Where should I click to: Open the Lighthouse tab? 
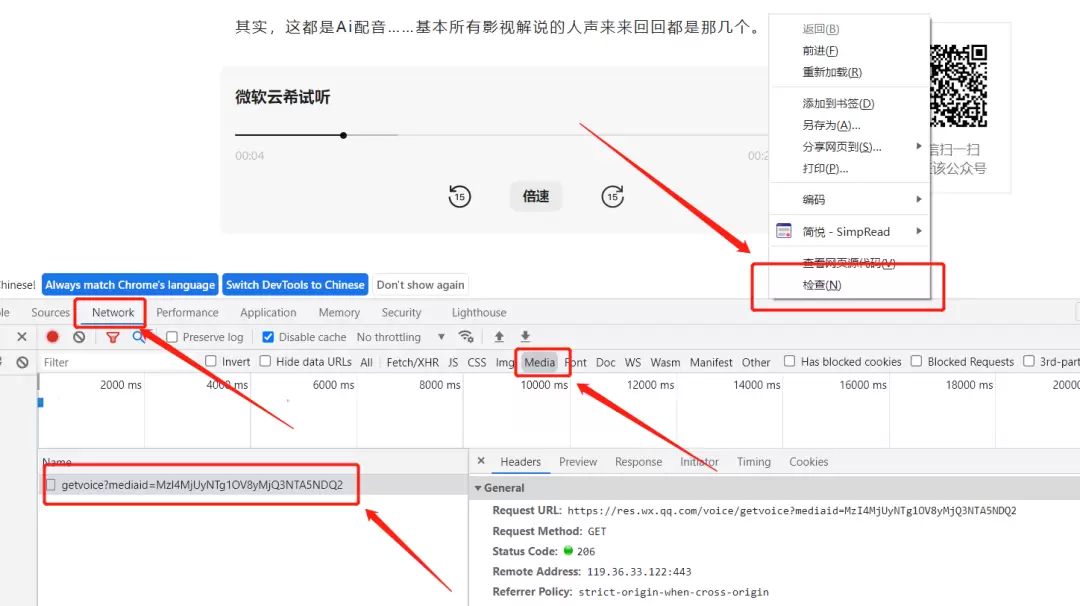tap(479, 312)
